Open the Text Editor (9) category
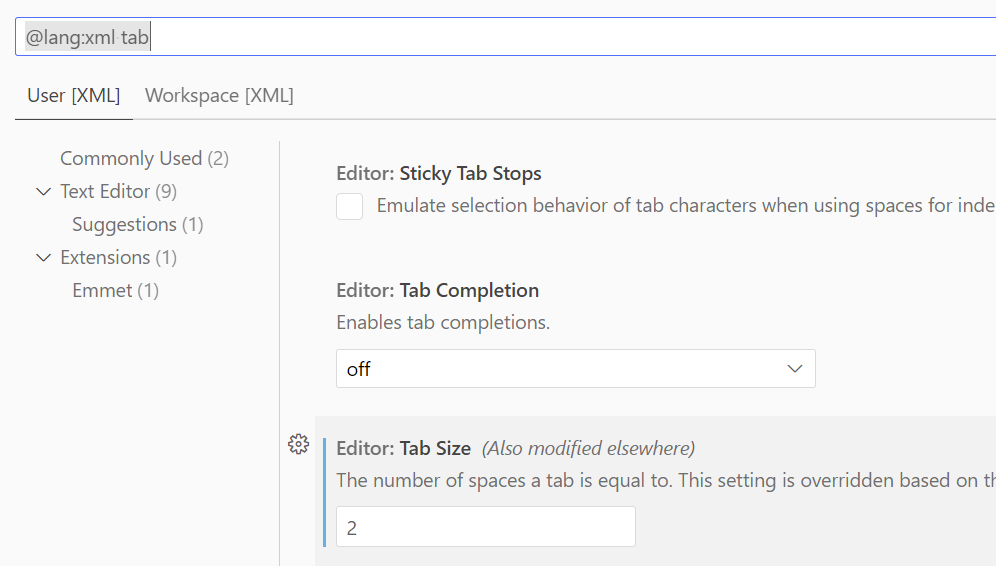996x566 pixels. pyautogui.click(x=118, y=191)
